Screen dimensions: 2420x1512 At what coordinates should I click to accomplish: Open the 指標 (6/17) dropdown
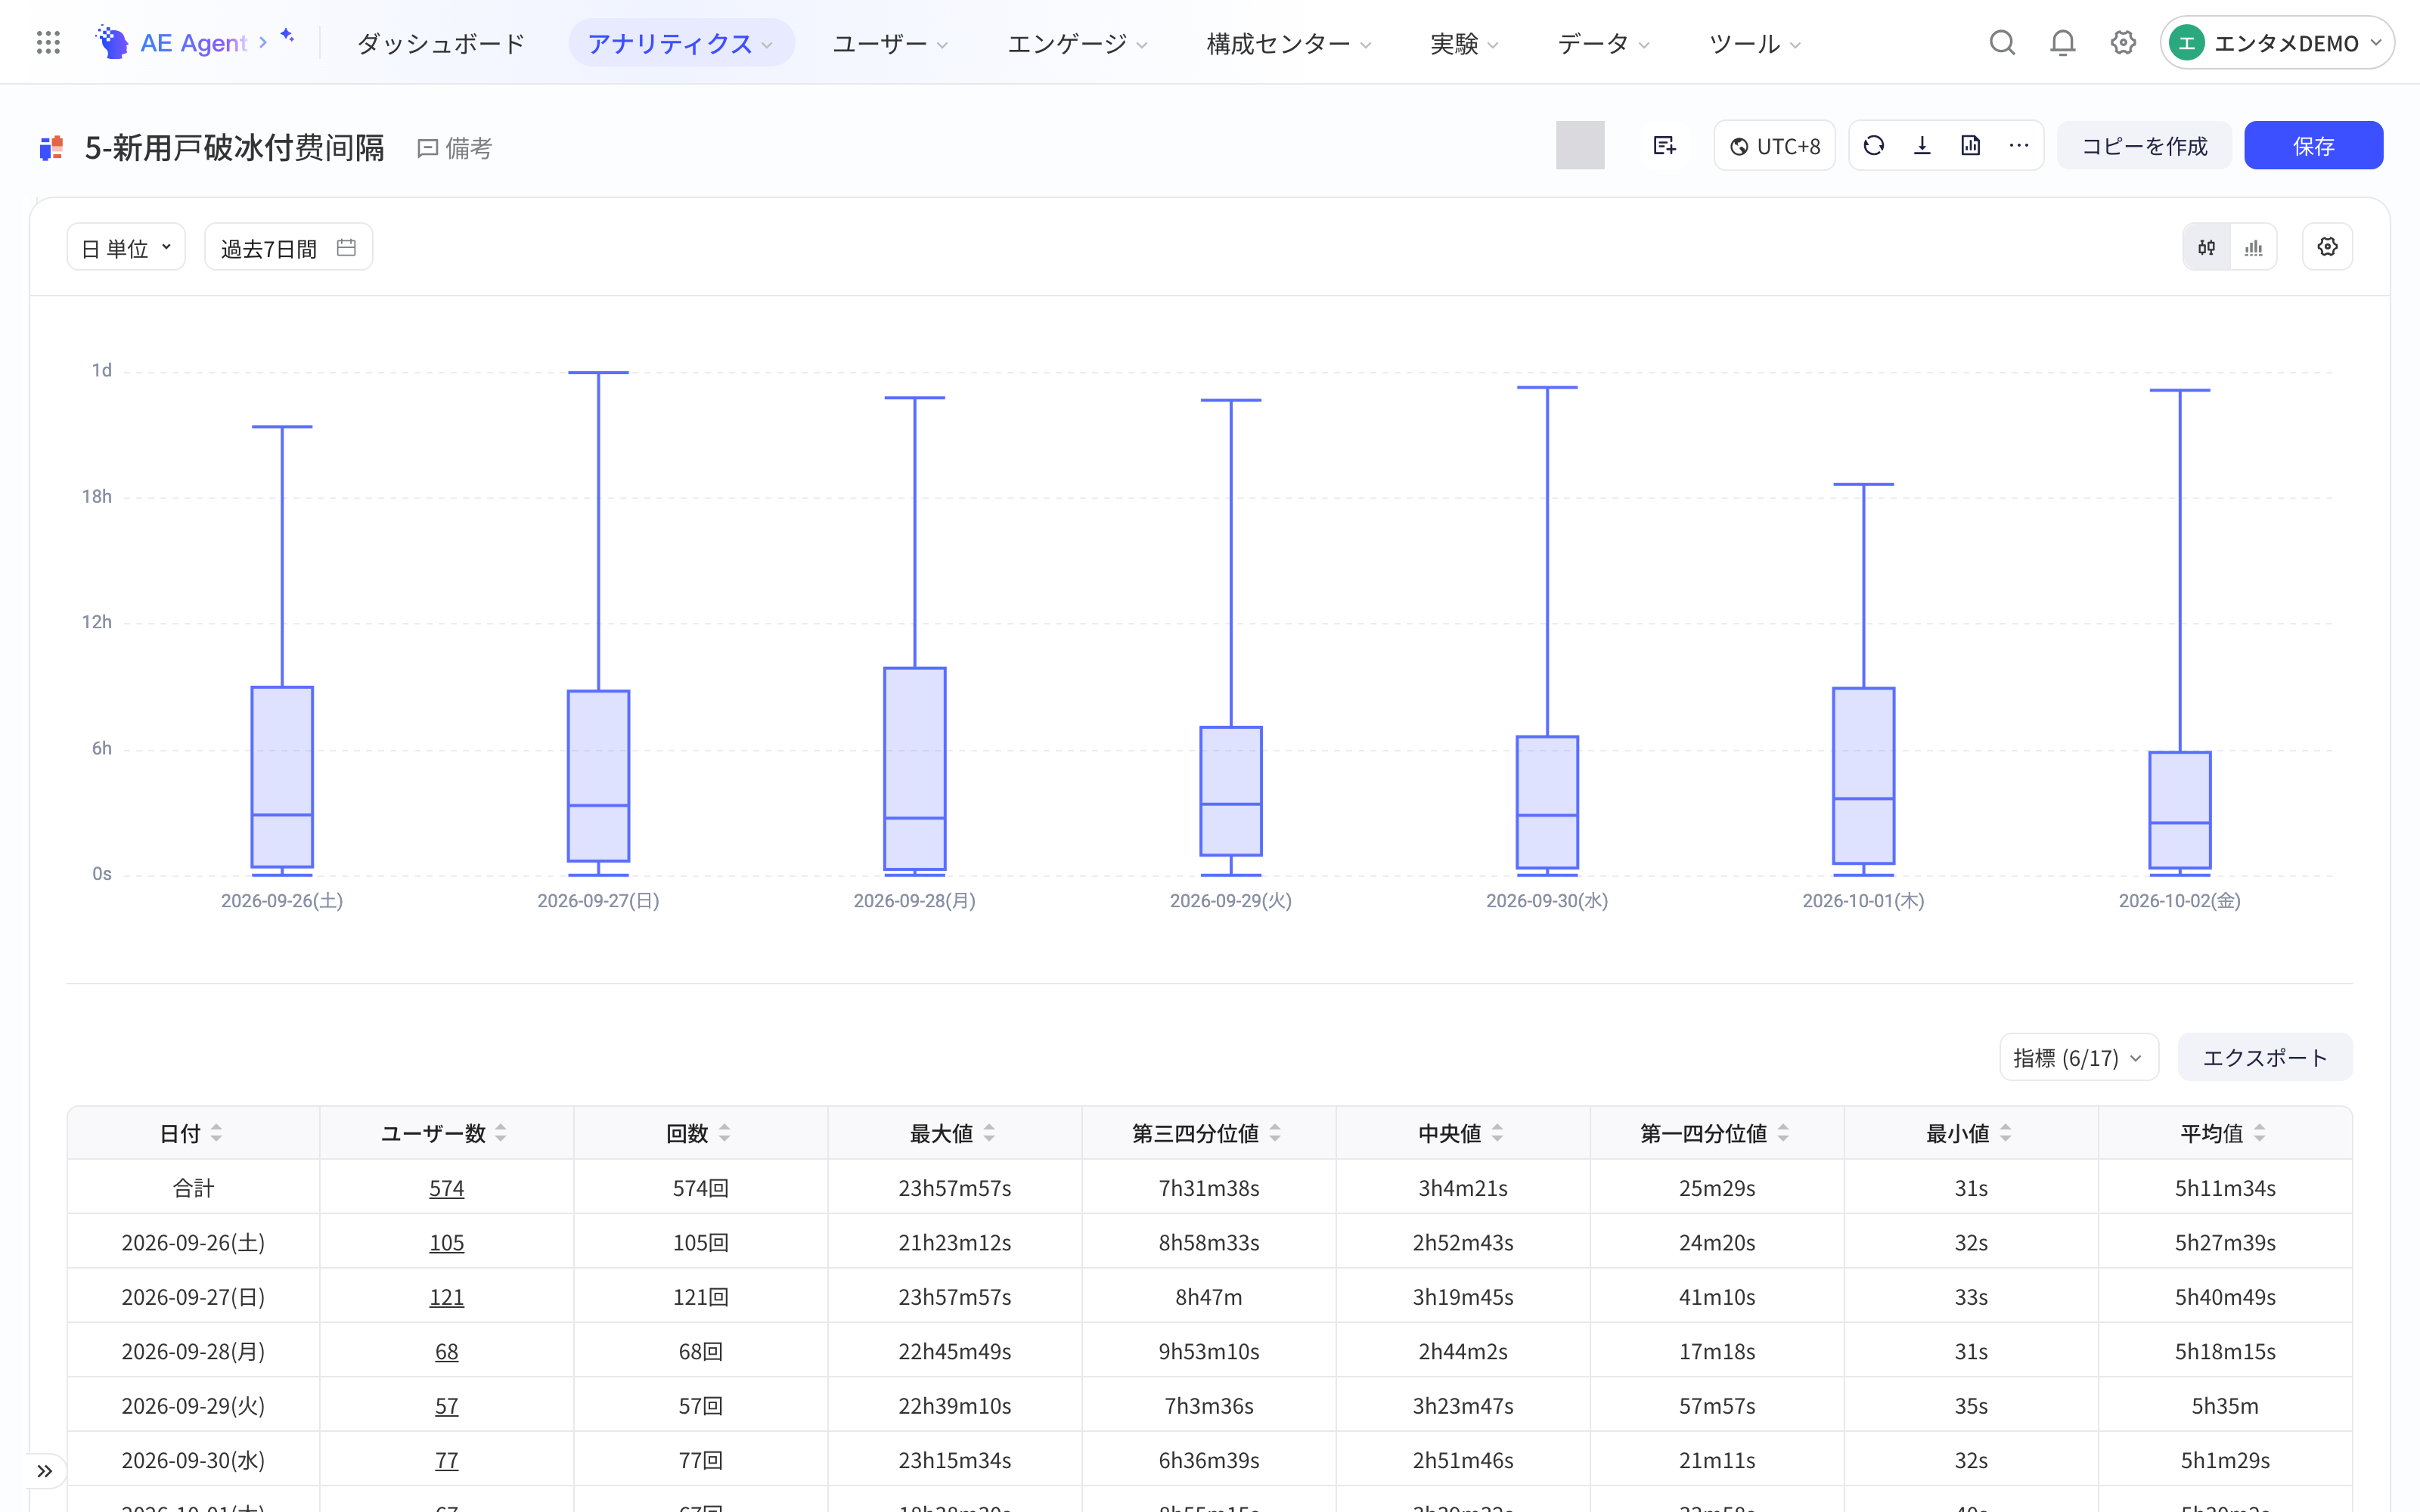point(2079,1057)
